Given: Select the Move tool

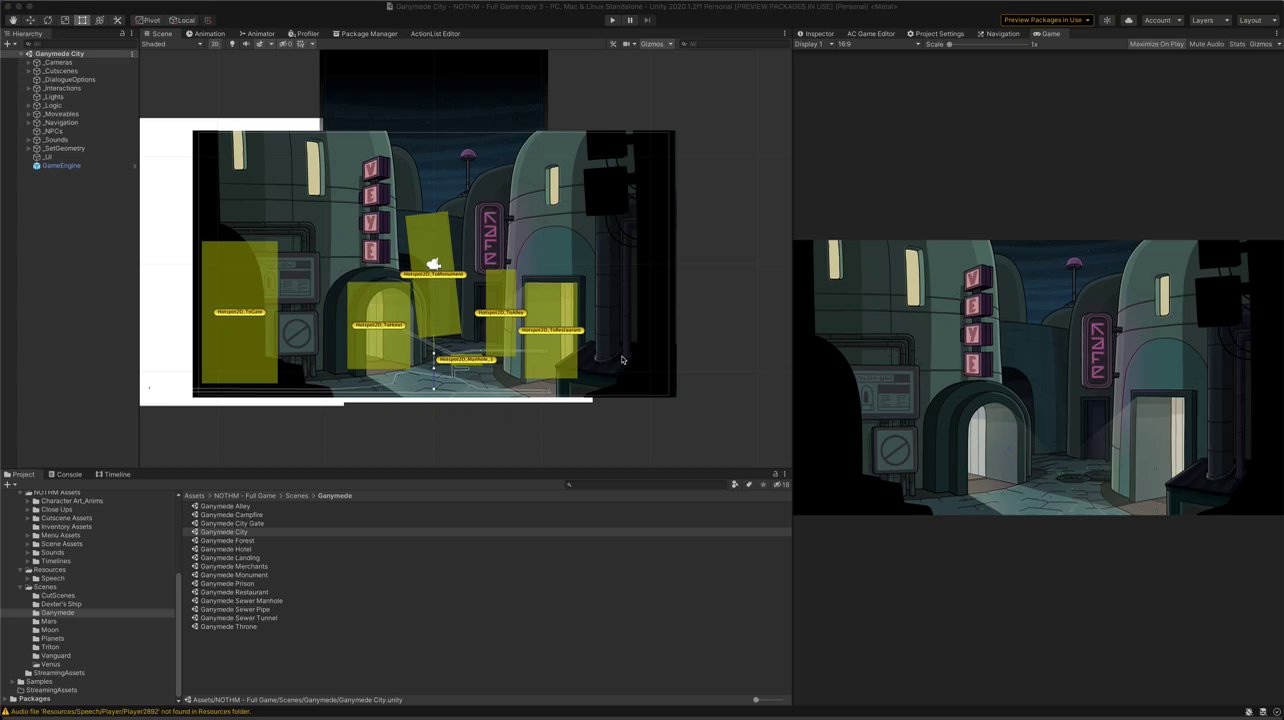Looking at the screenshot, I should click(x=30, y=20).
